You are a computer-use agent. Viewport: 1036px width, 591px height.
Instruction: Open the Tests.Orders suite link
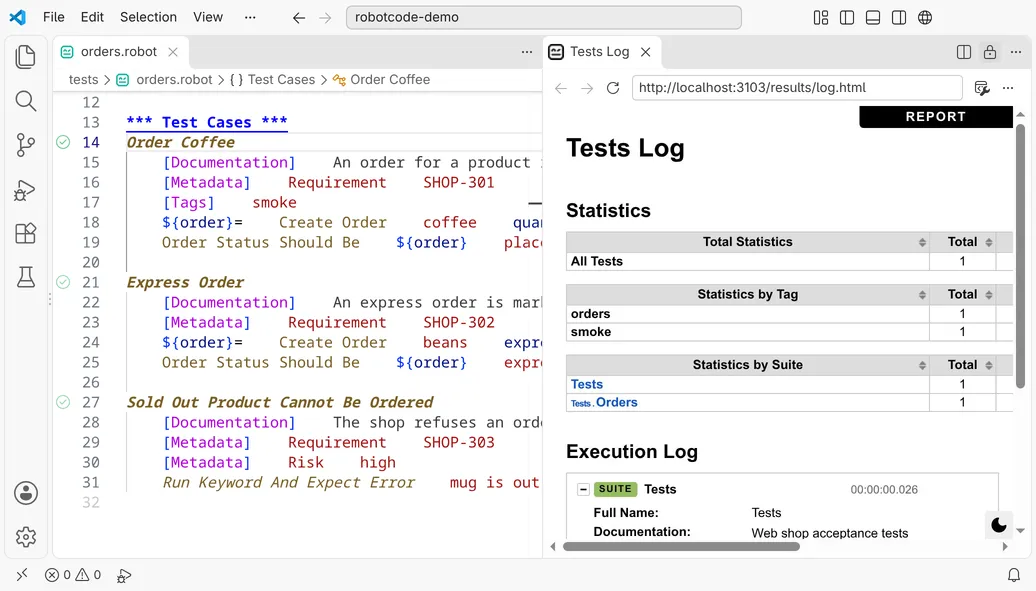pyautogui.click(x=604, y=403)
